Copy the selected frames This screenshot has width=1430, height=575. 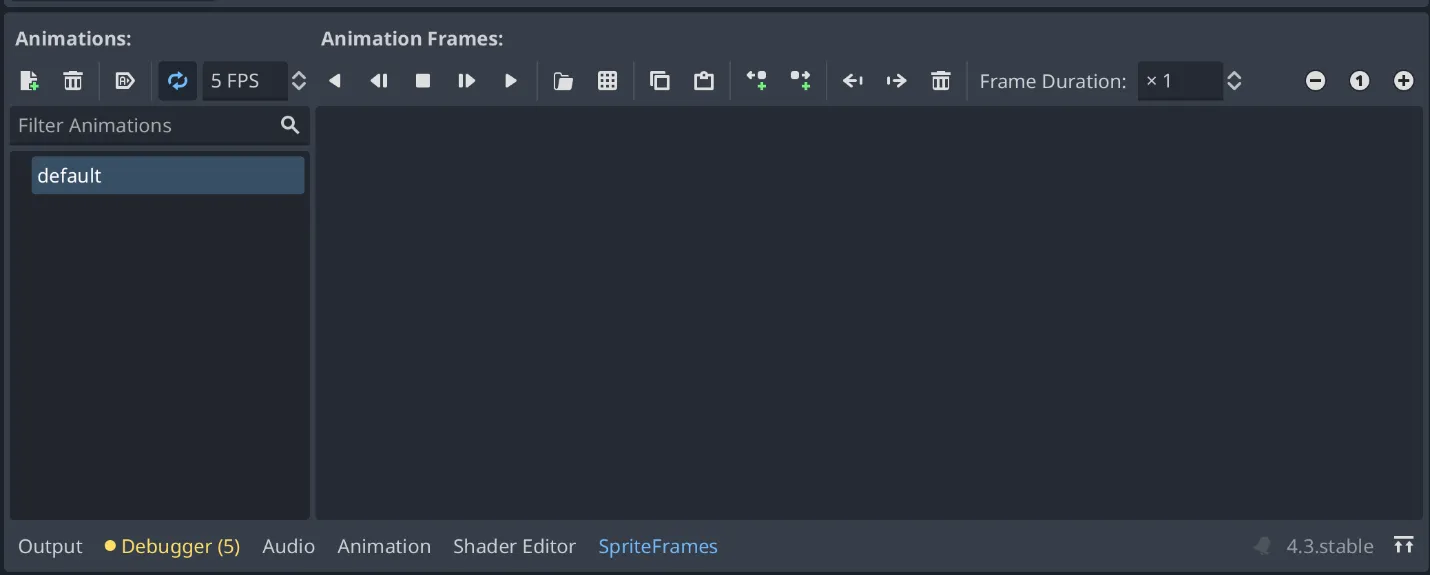tap(659, 81)
